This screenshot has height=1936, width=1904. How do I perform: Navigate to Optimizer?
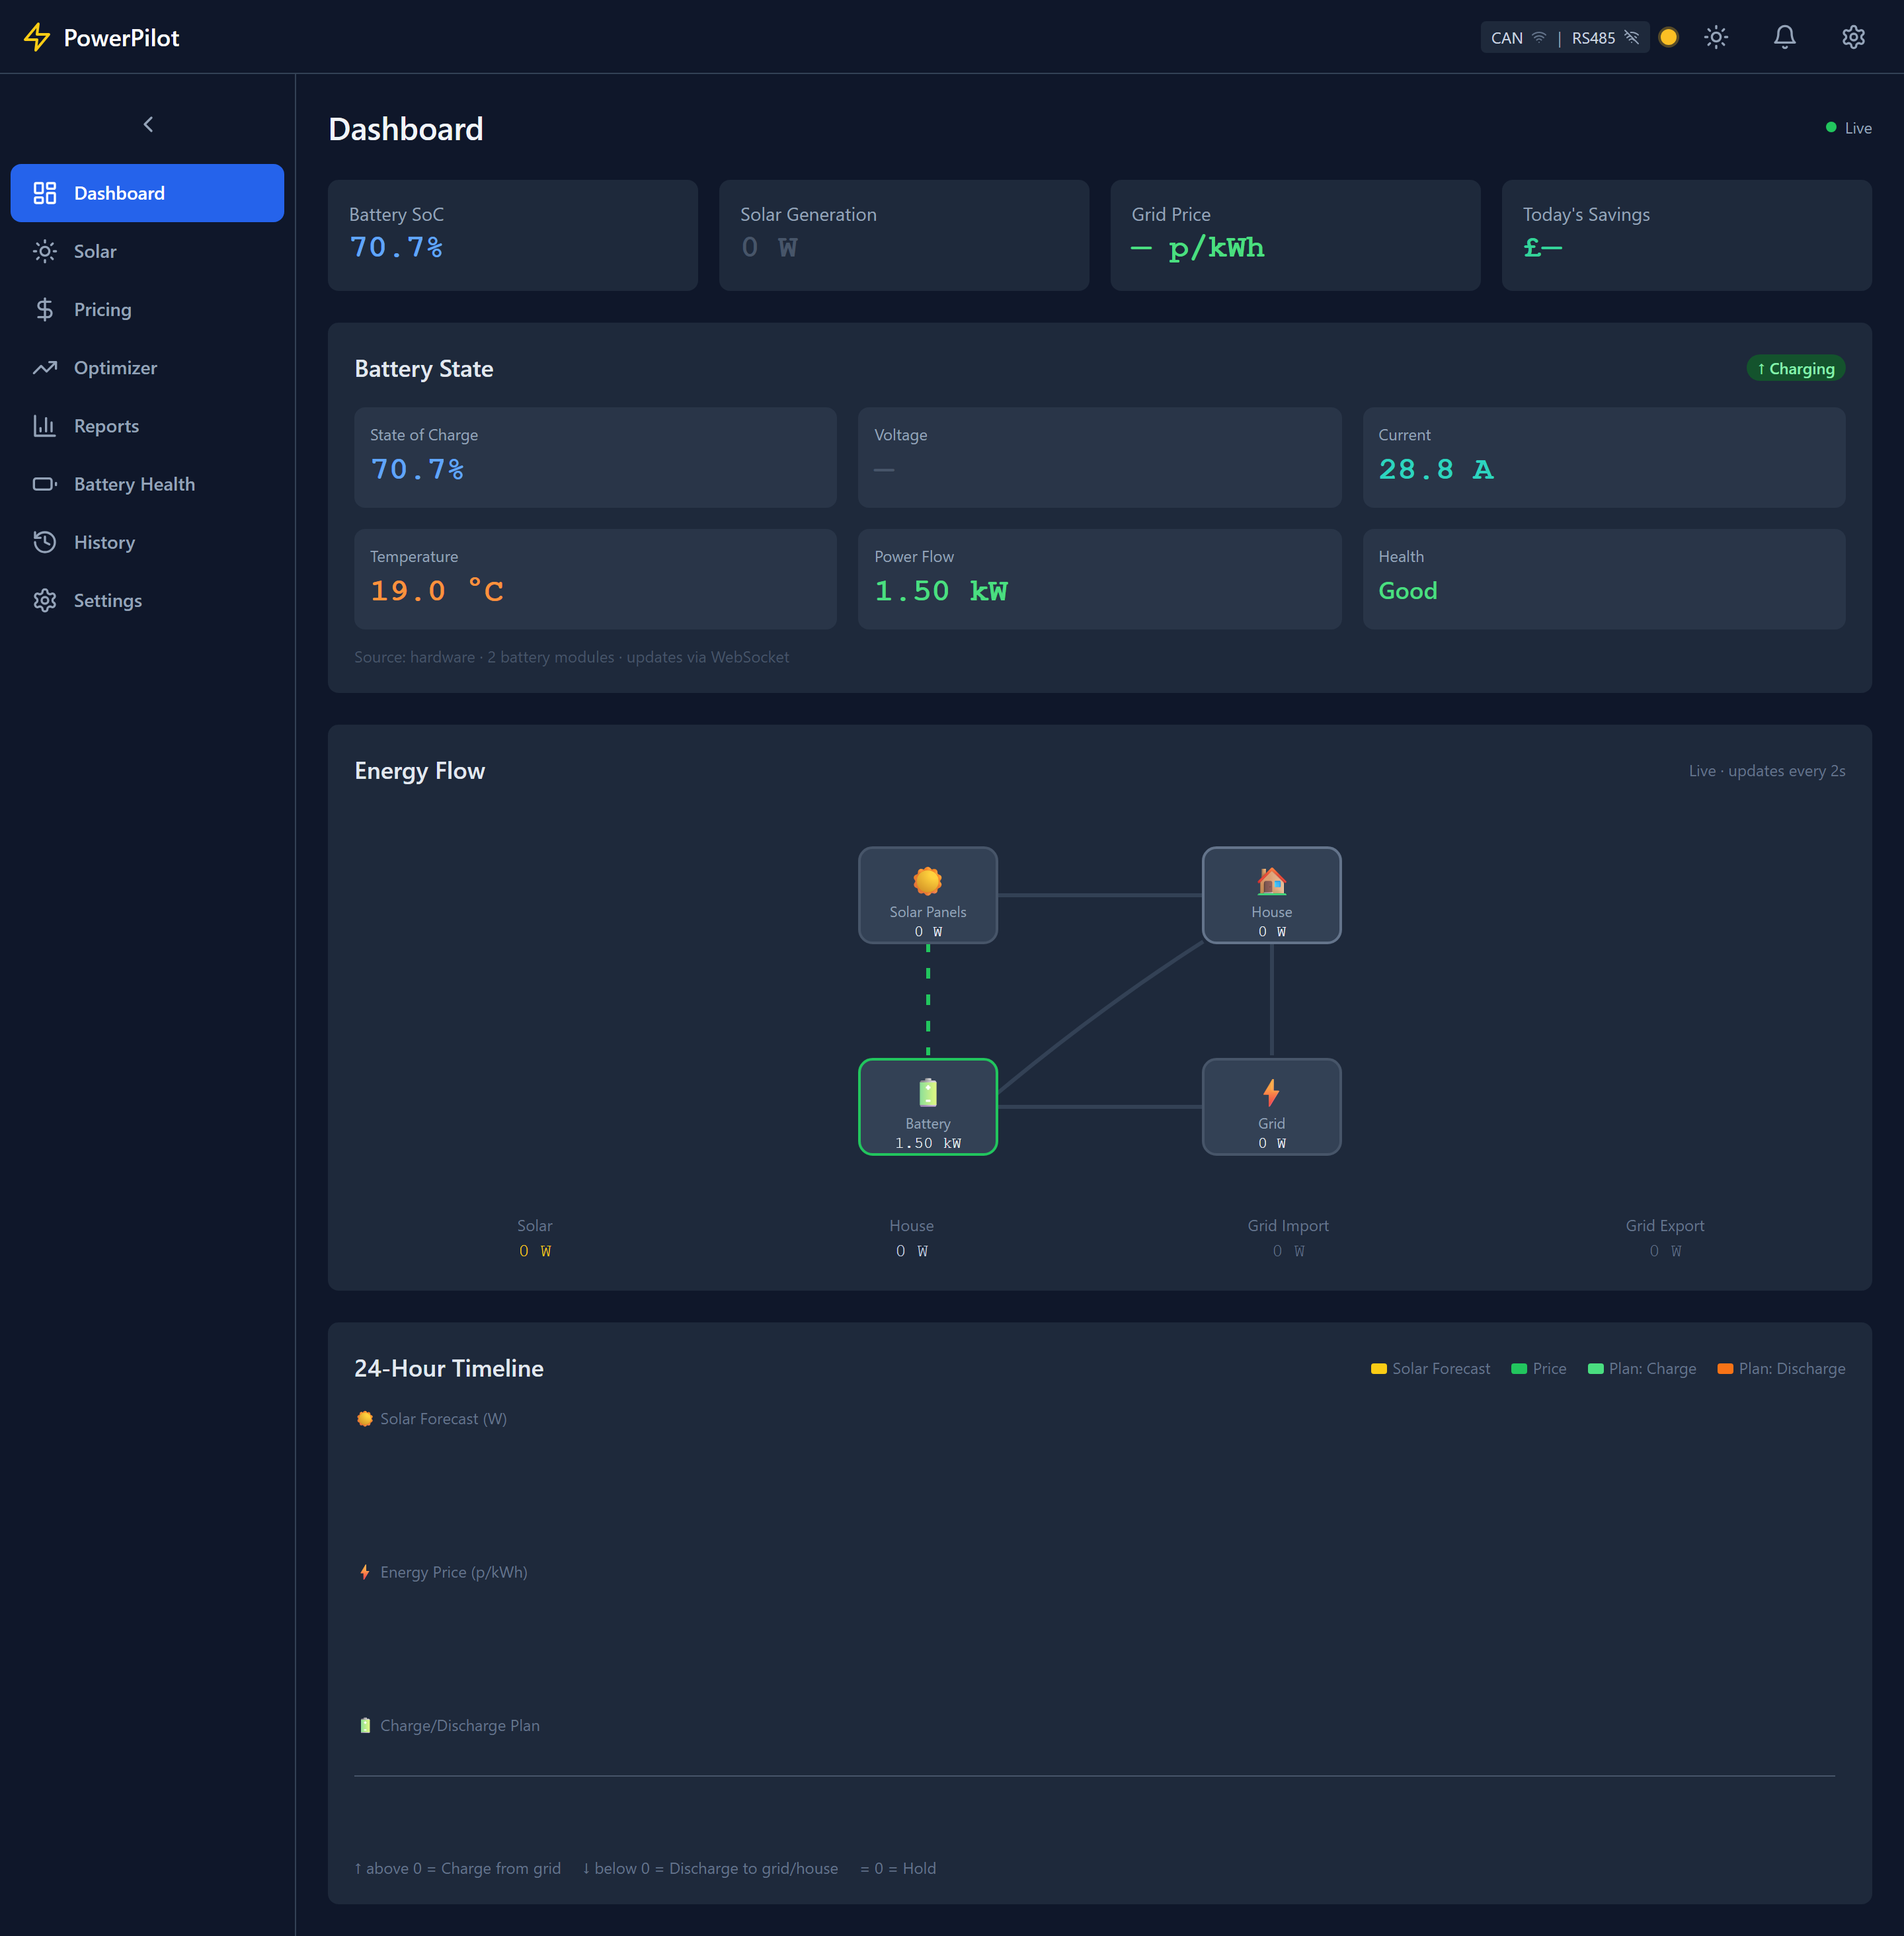click(x=147, y=367)
